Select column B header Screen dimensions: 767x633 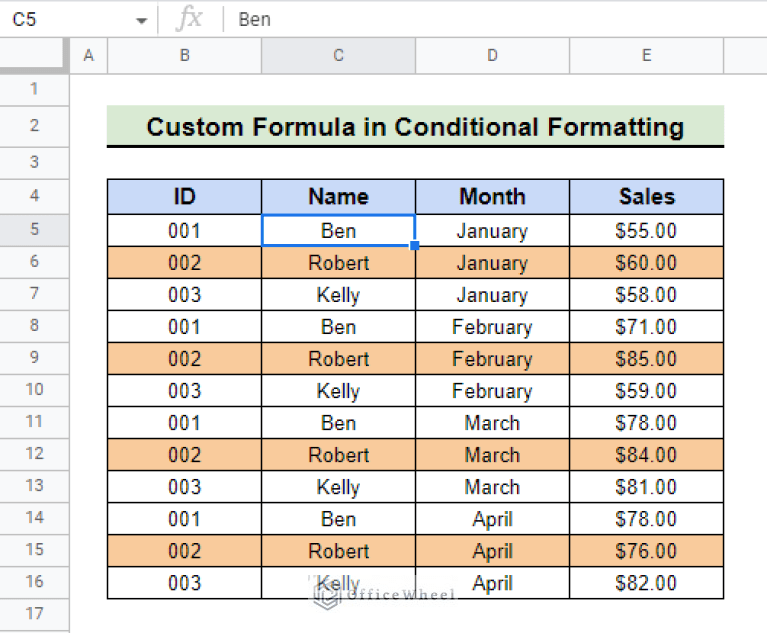click(184, 55)
